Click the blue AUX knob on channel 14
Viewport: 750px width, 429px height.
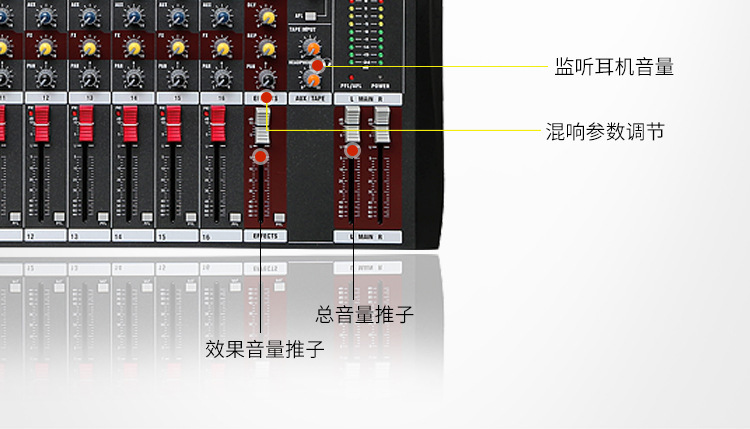(x=134, y=17)
